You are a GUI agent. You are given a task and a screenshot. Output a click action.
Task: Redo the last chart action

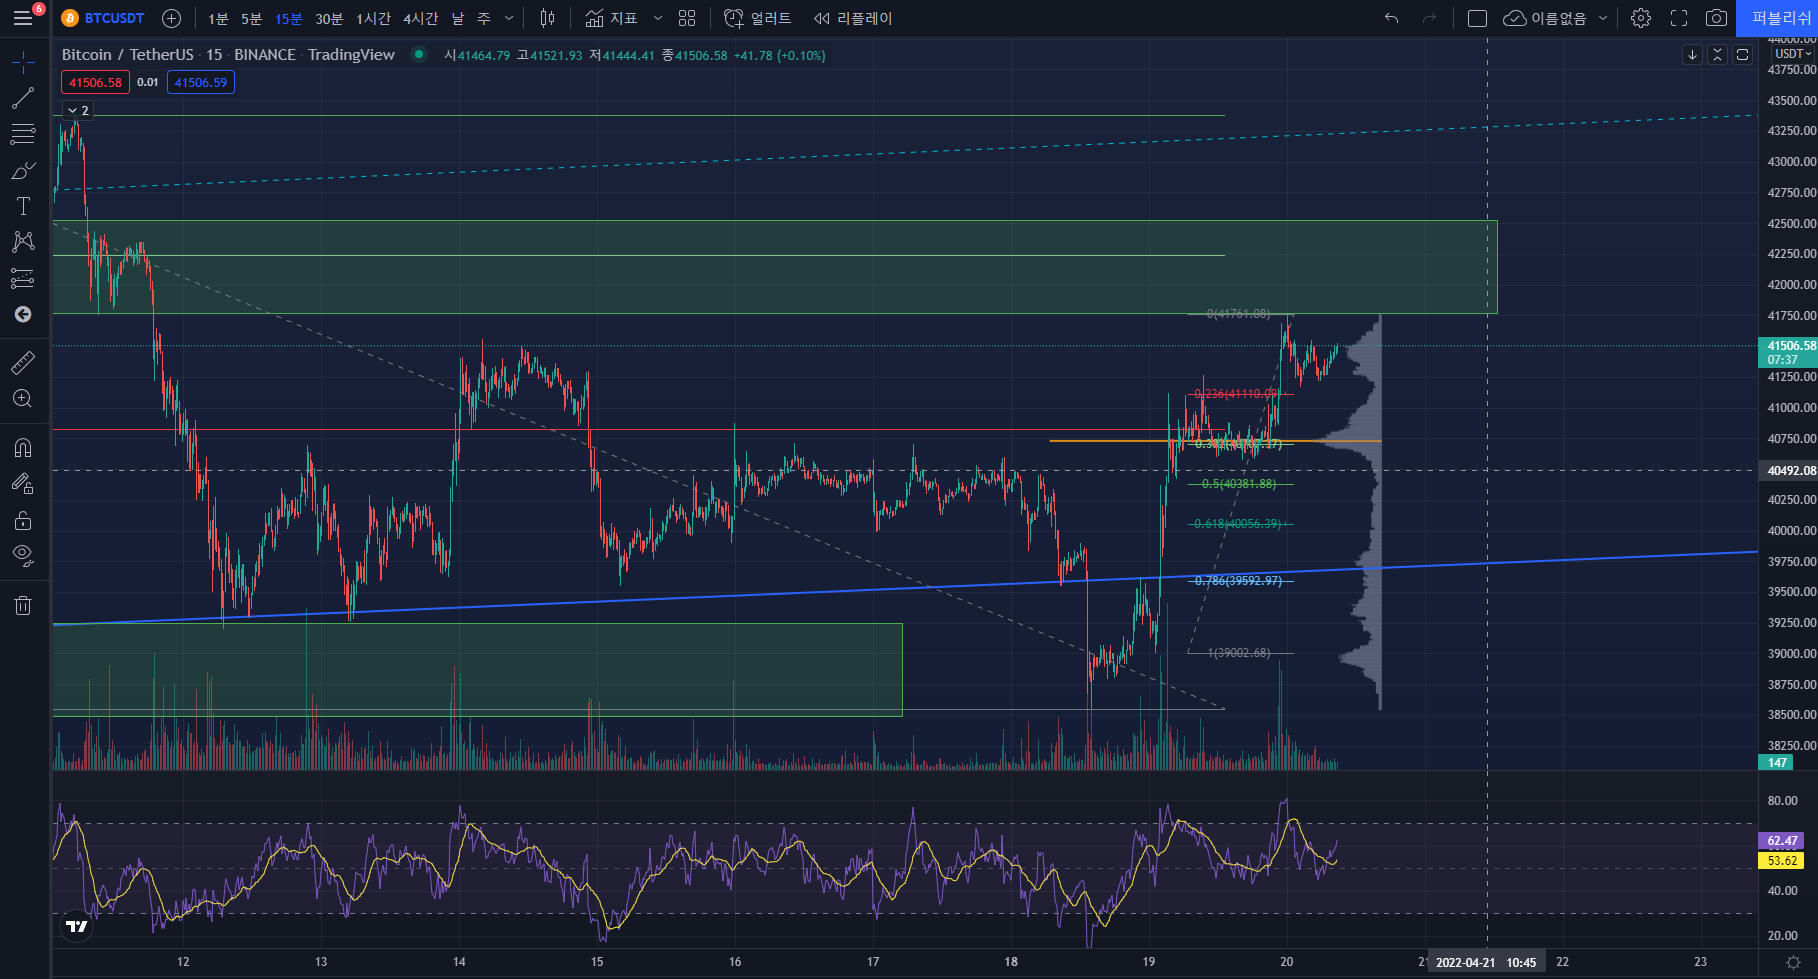1429,18
